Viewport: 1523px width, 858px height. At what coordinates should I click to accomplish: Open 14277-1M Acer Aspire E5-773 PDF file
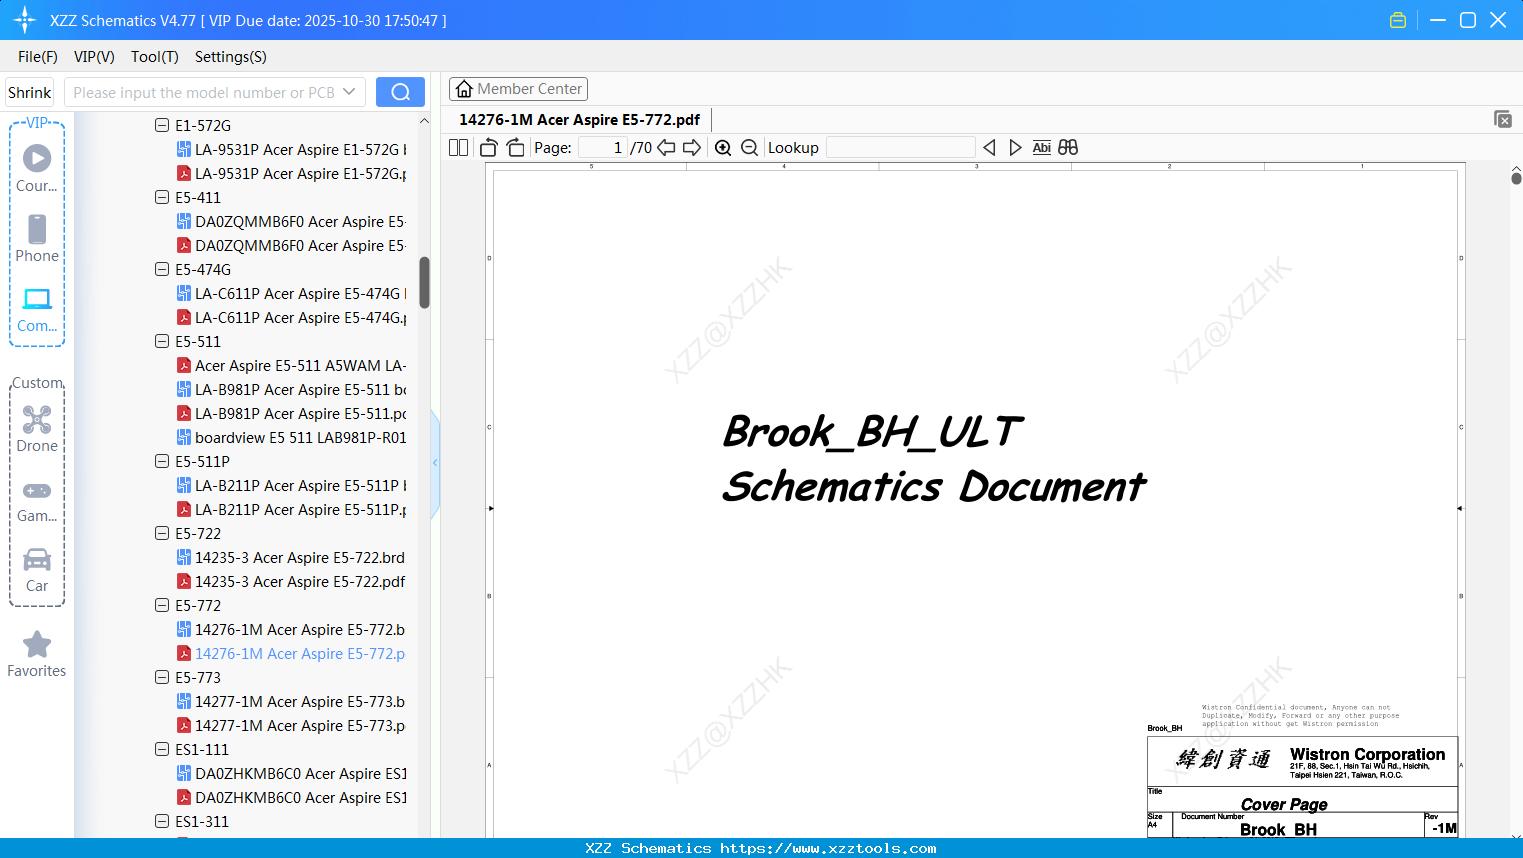291,726
